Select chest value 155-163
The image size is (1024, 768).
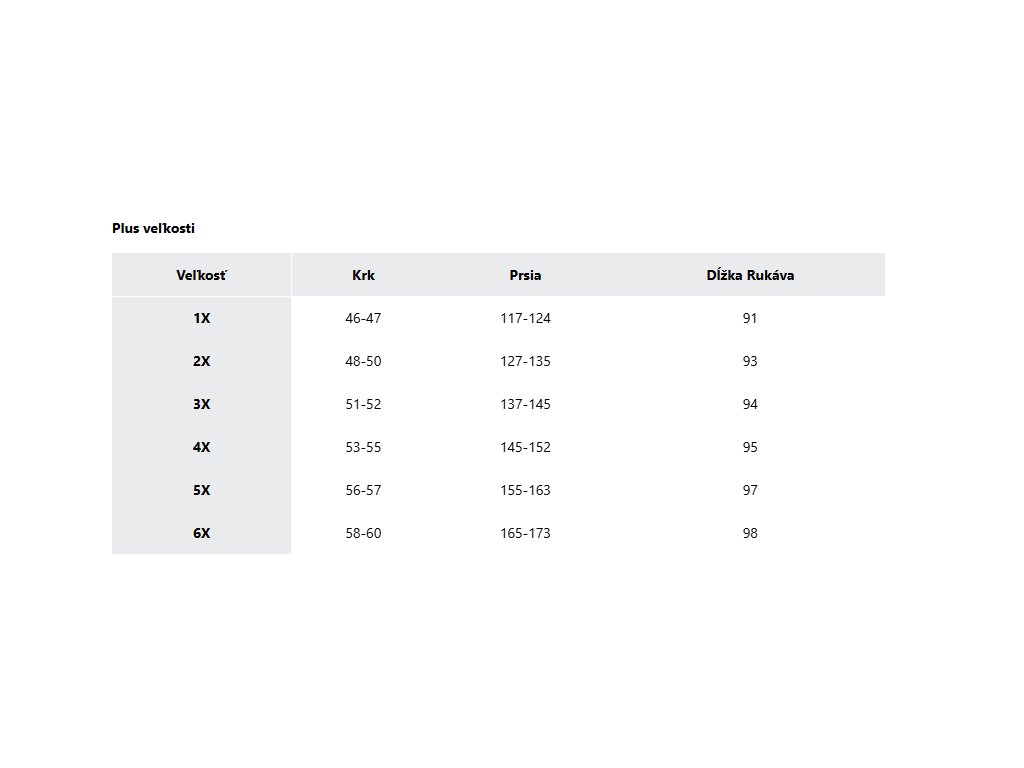[525, 490]
